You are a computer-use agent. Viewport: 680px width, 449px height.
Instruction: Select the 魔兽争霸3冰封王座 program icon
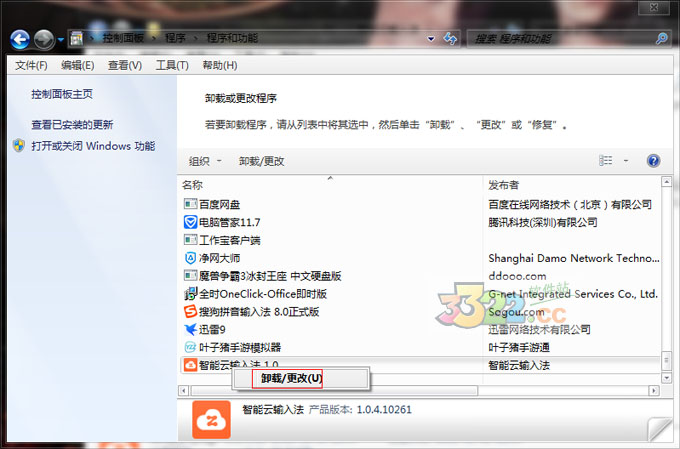[x=190, y=275]
